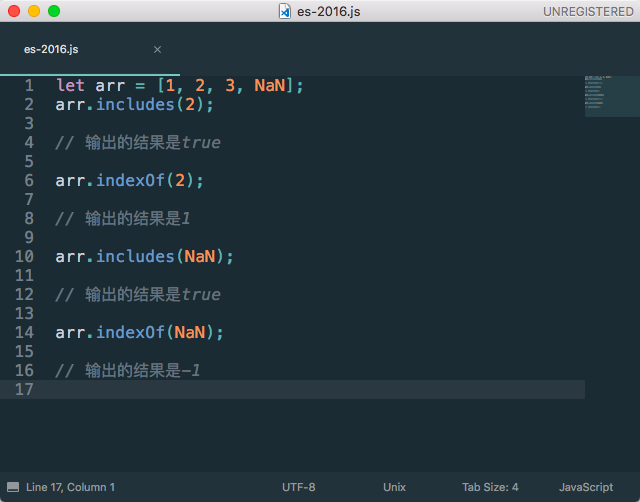Click the red close window button
This screenshot has height=502, width=640.
click(14, 11)
